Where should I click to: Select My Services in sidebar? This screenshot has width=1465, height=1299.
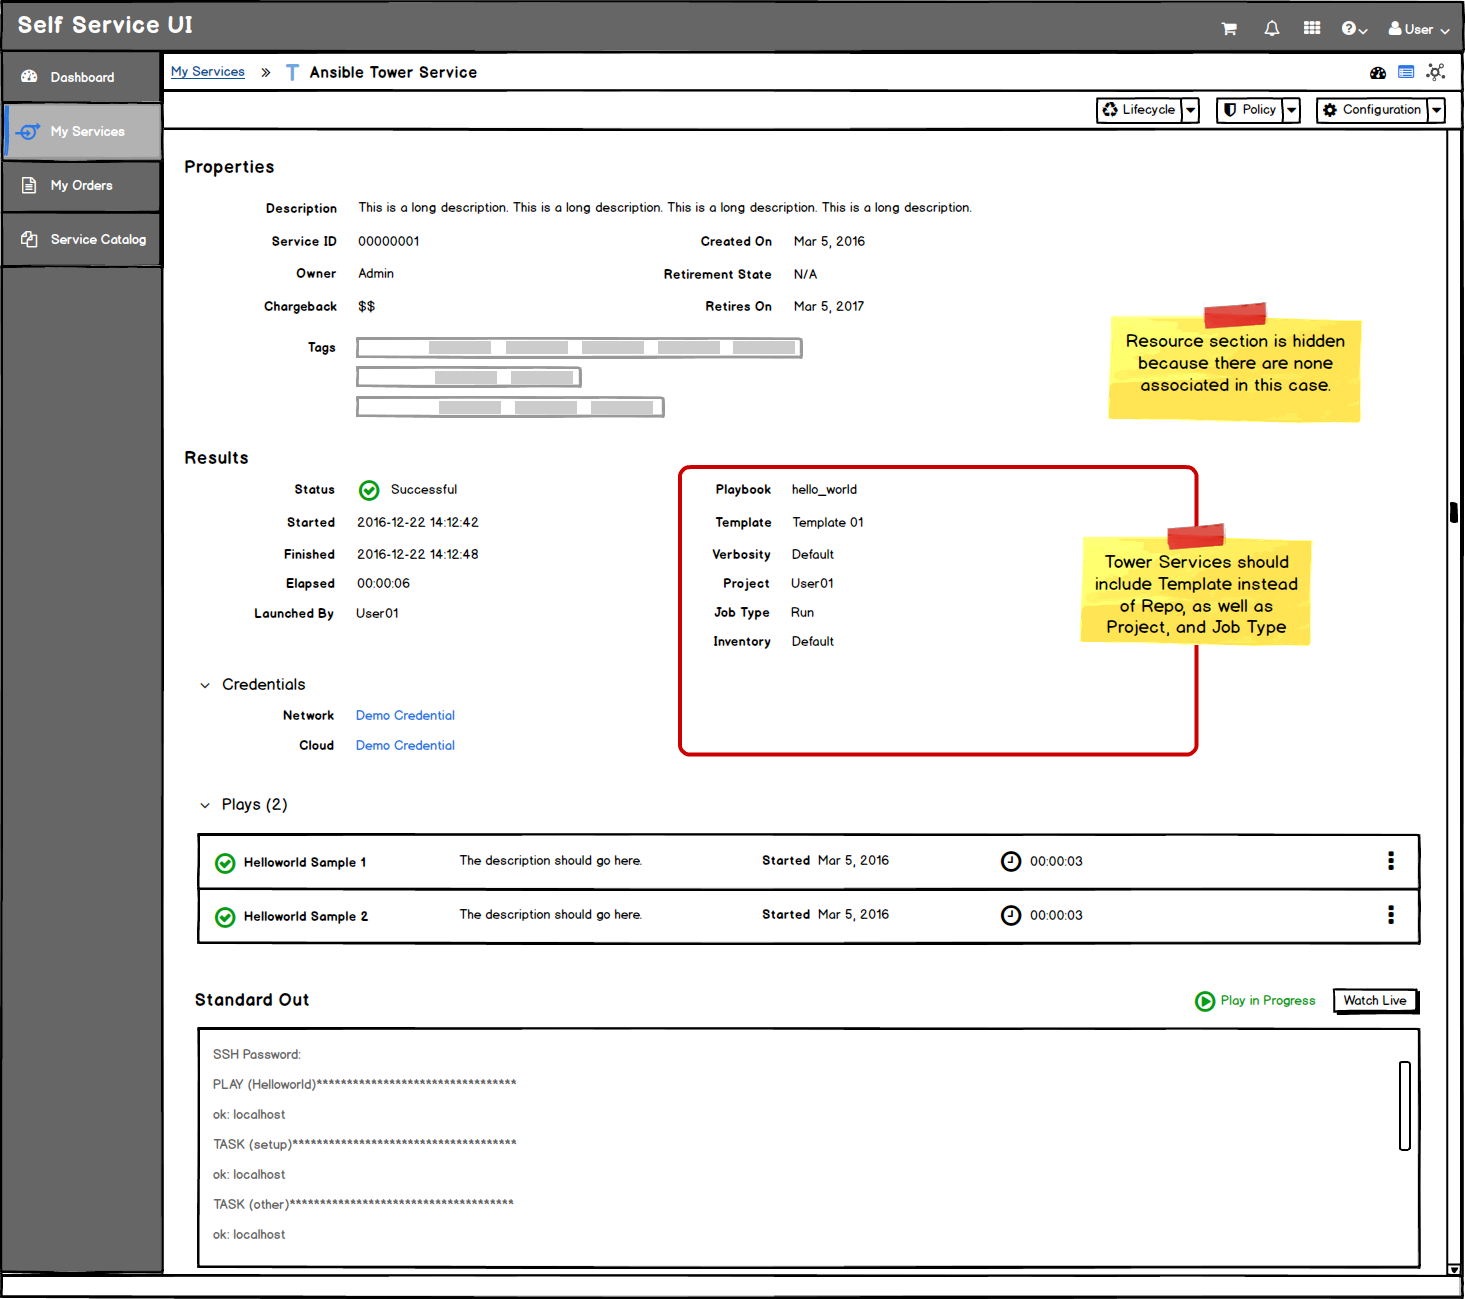pyautogui.click(x=81, y=131)
